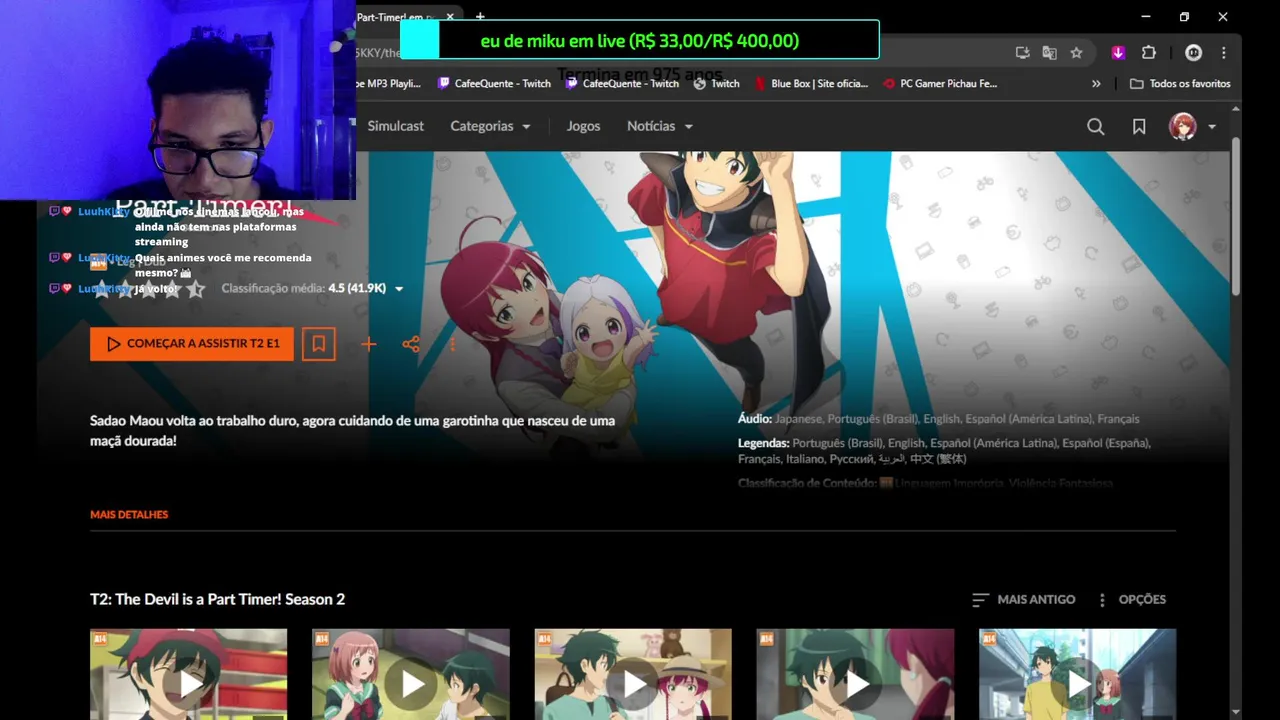Play the first episode thumbnail
The height and width of the screenshot is (720, 1280).
pos(189,674)
